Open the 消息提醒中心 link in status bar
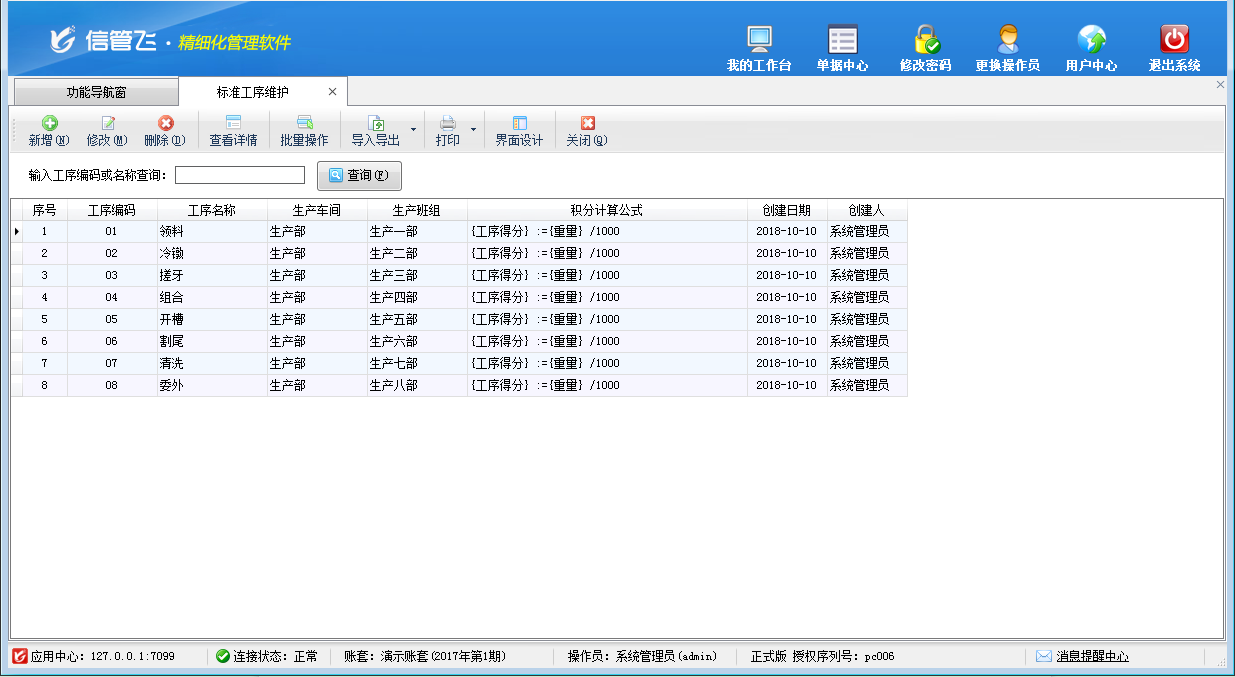This screenshot has height=677, width=1235. coord(1092,656)
